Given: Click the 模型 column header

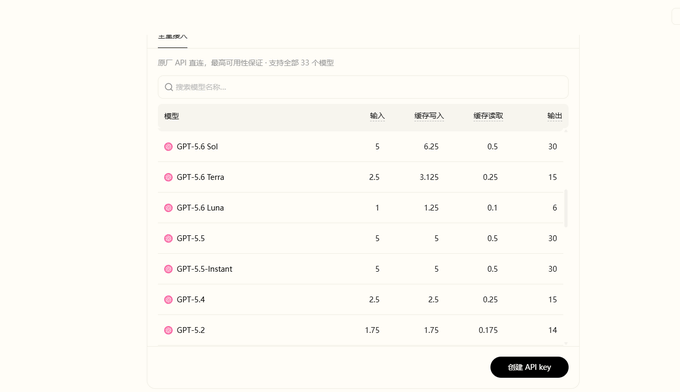Looking at the screenshot, I should 171,116.
